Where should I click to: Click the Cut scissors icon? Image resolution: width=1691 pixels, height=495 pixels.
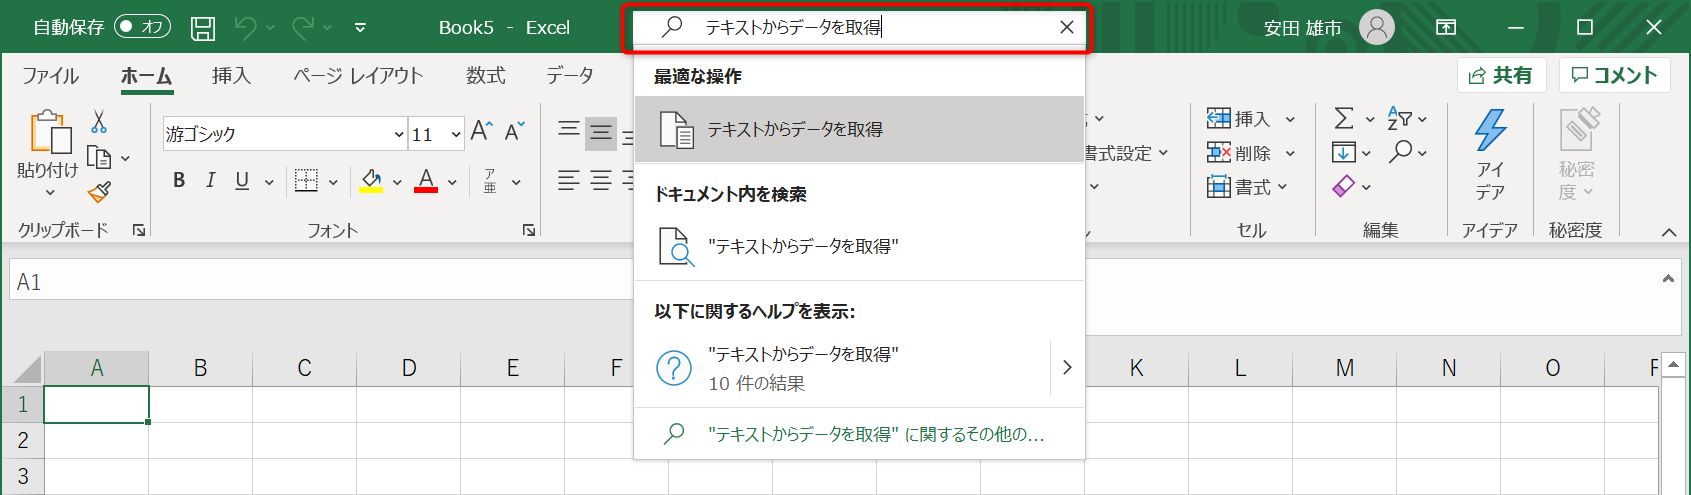[98, 122]
